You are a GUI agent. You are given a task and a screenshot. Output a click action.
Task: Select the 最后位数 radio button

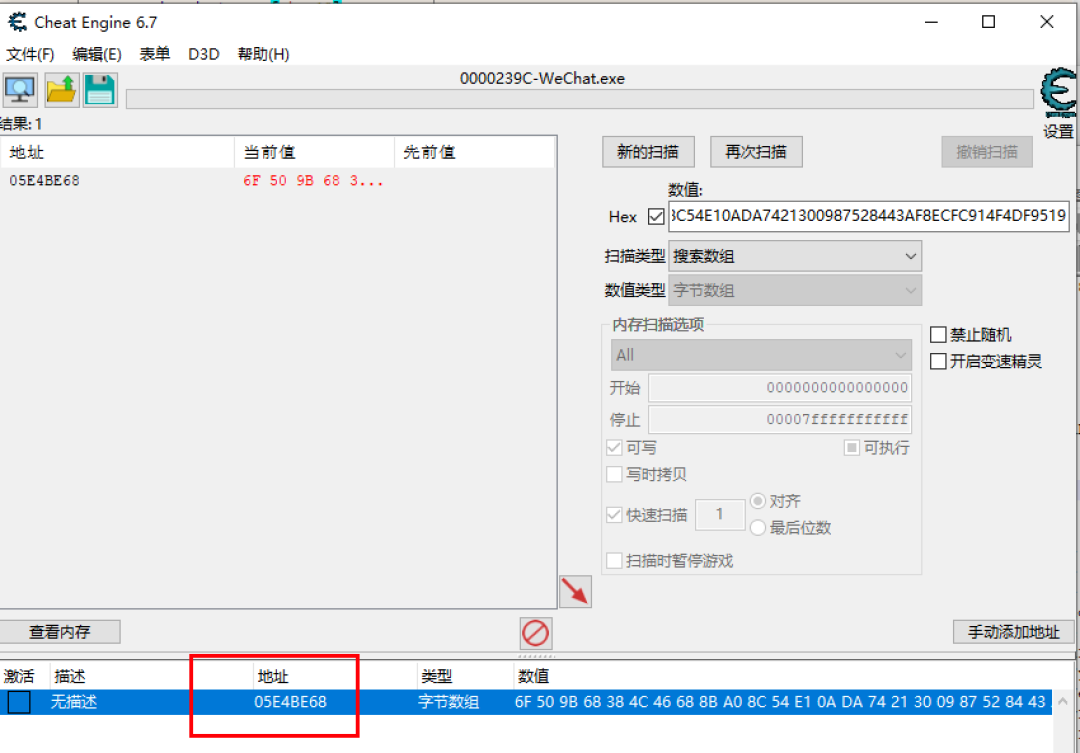(x=758, y=528)
